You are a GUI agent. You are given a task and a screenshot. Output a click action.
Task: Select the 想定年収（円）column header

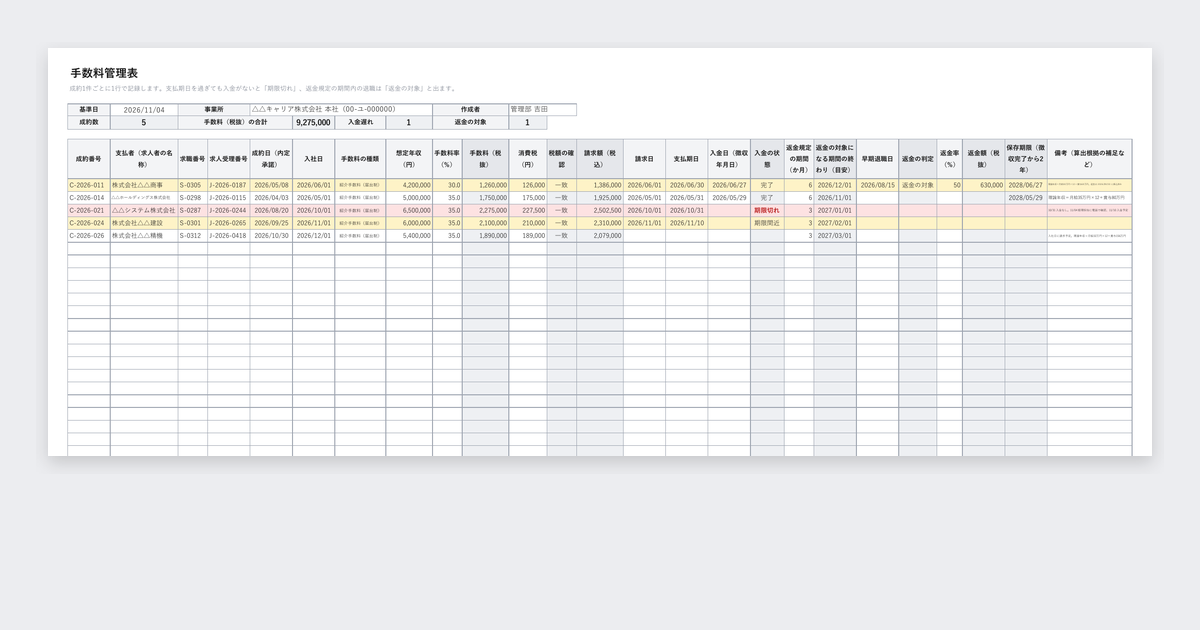(x=409, y=159)
